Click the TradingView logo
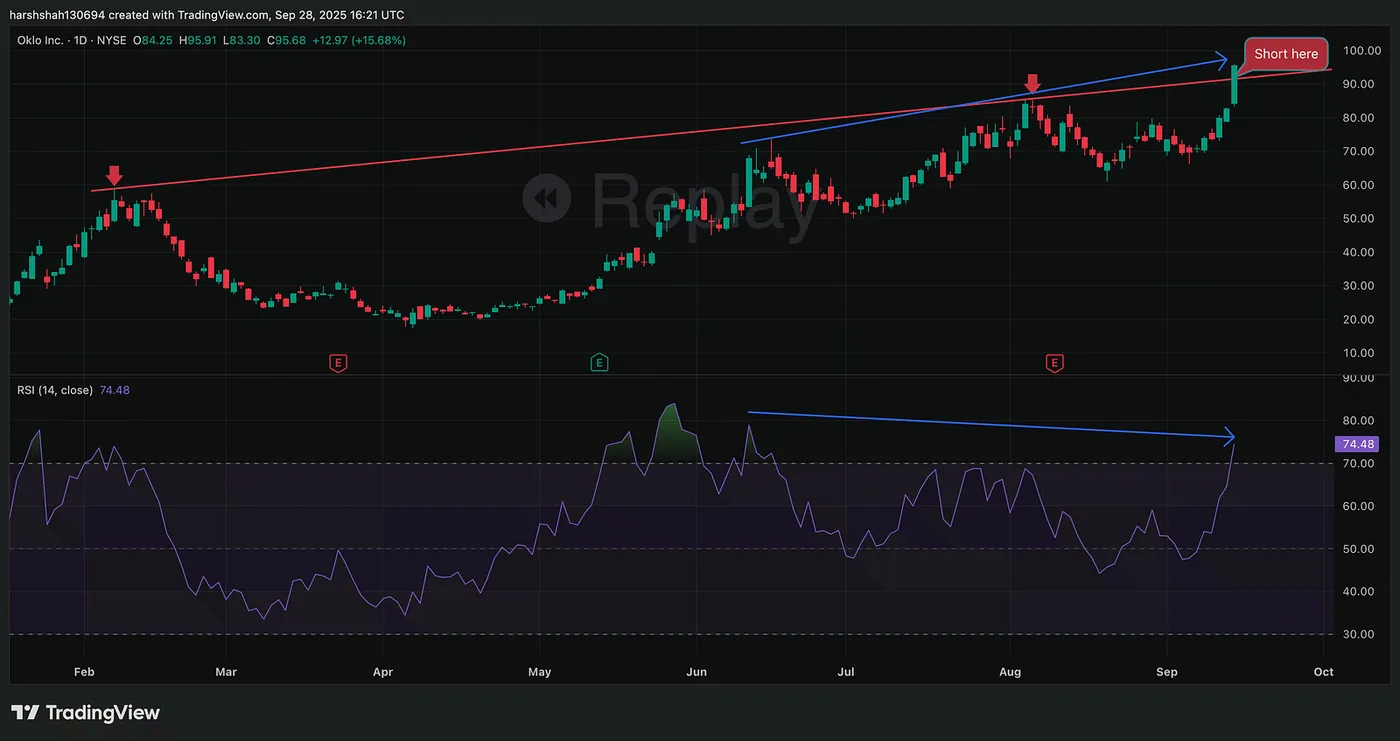 (x=86, y=713)
